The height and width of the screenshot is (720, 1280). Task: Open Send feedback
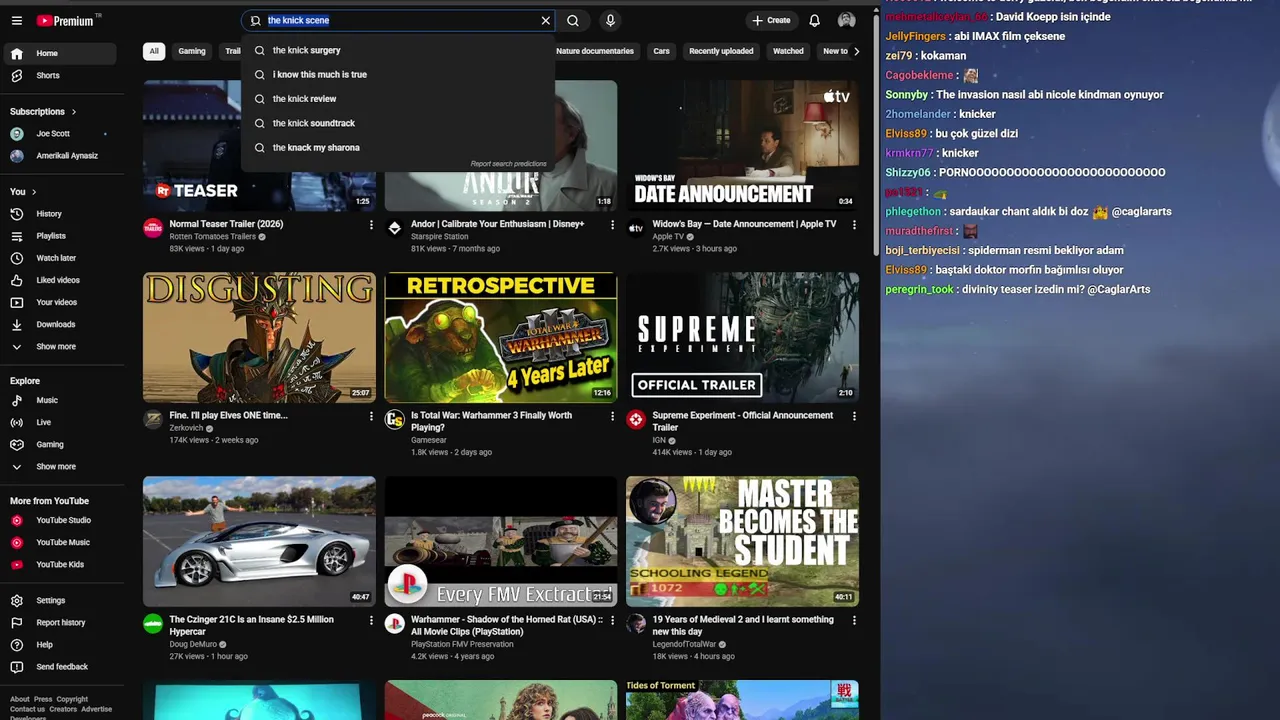62,667
